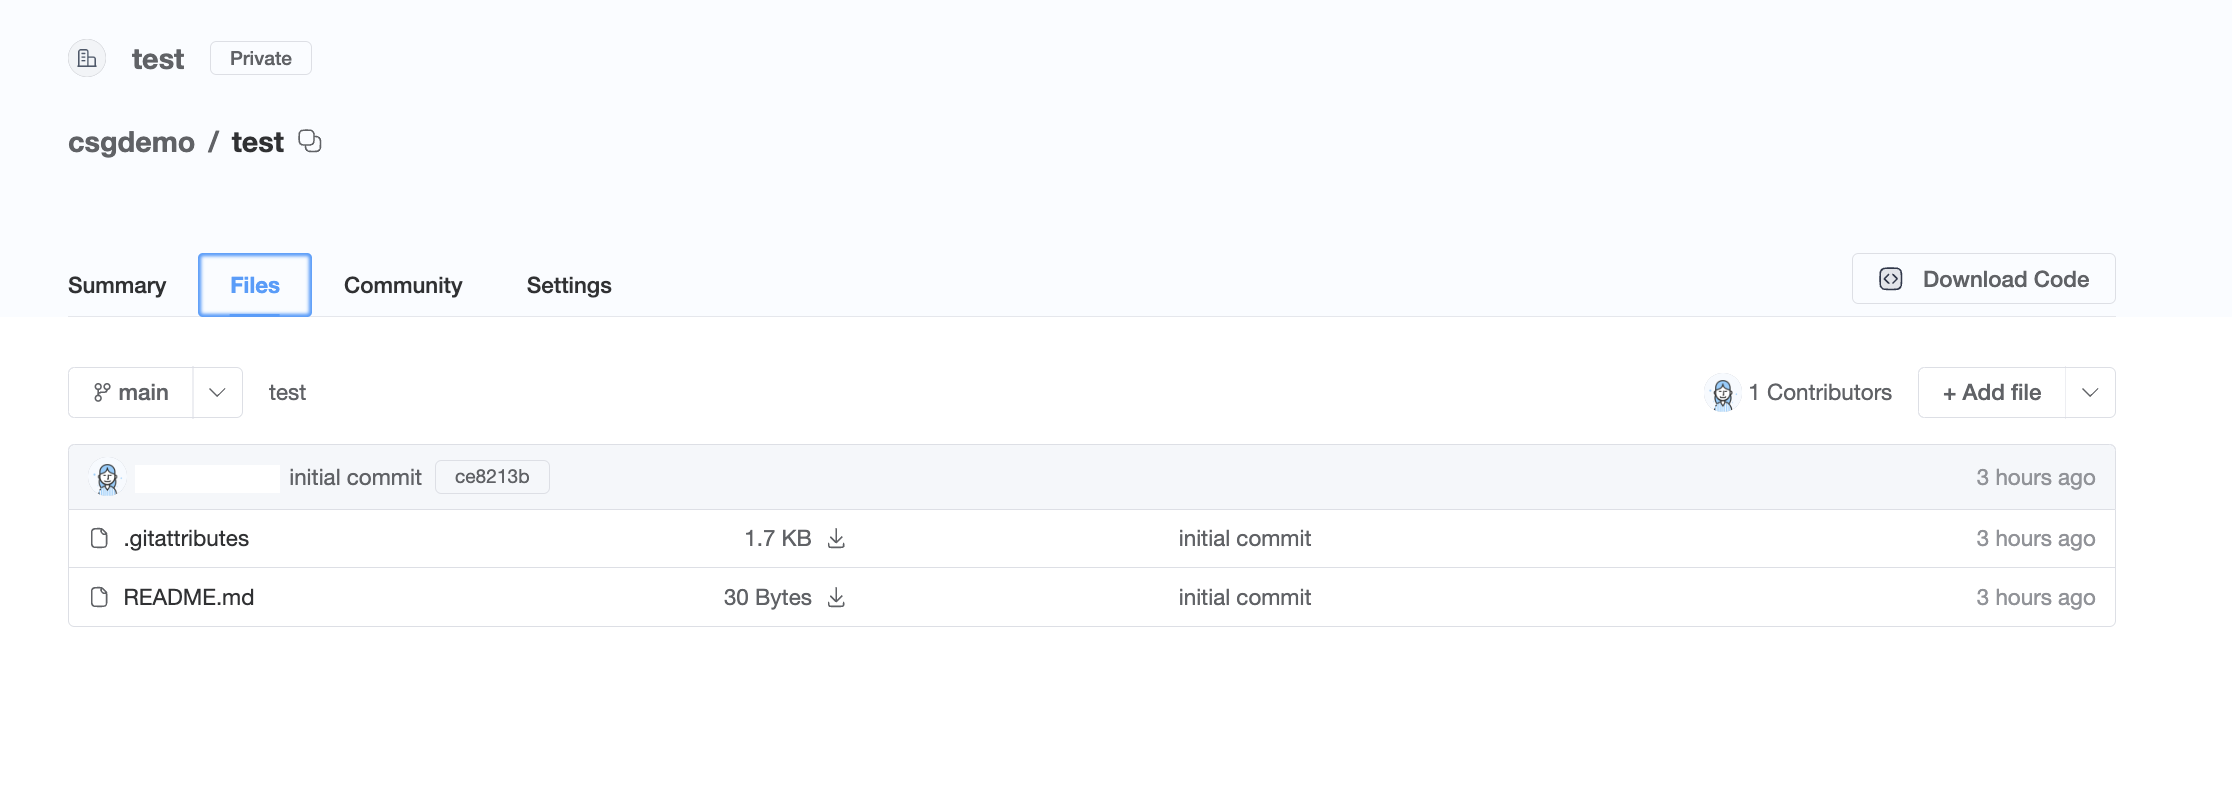The image size is (2232, 792).
Task: Open the README.md file
Action: tap(189, 598)
